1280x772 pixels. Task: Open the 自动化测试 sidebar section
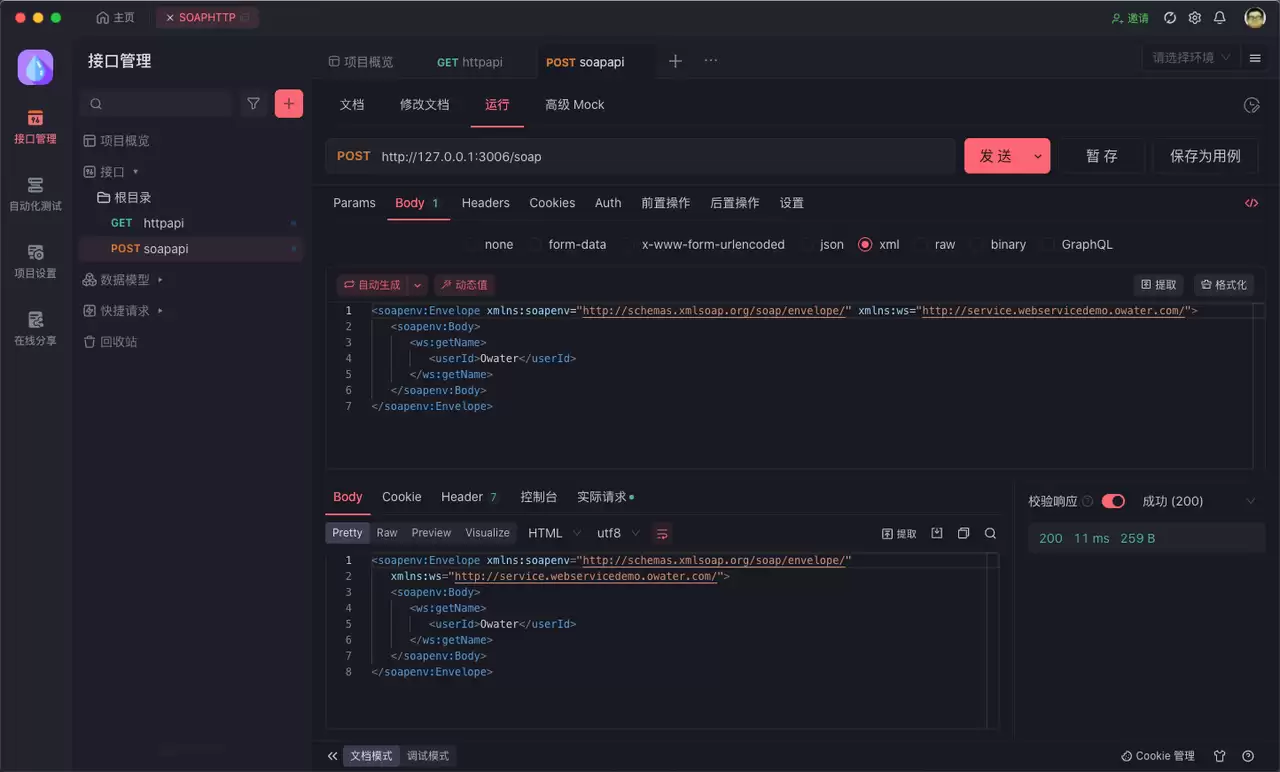pos(35,194)
